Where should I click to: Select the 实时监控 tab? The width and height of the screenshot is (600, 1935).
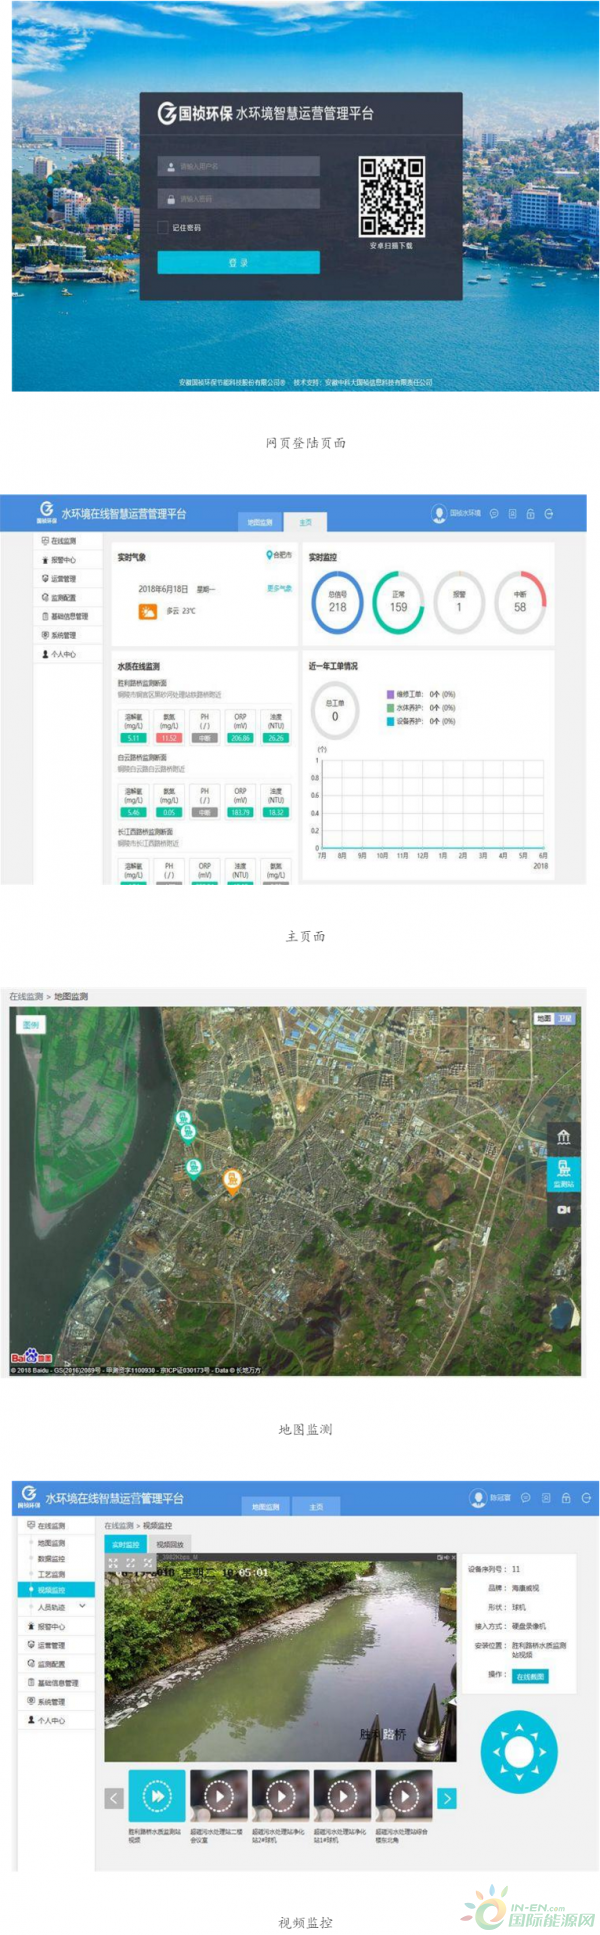pos(125,1545)
